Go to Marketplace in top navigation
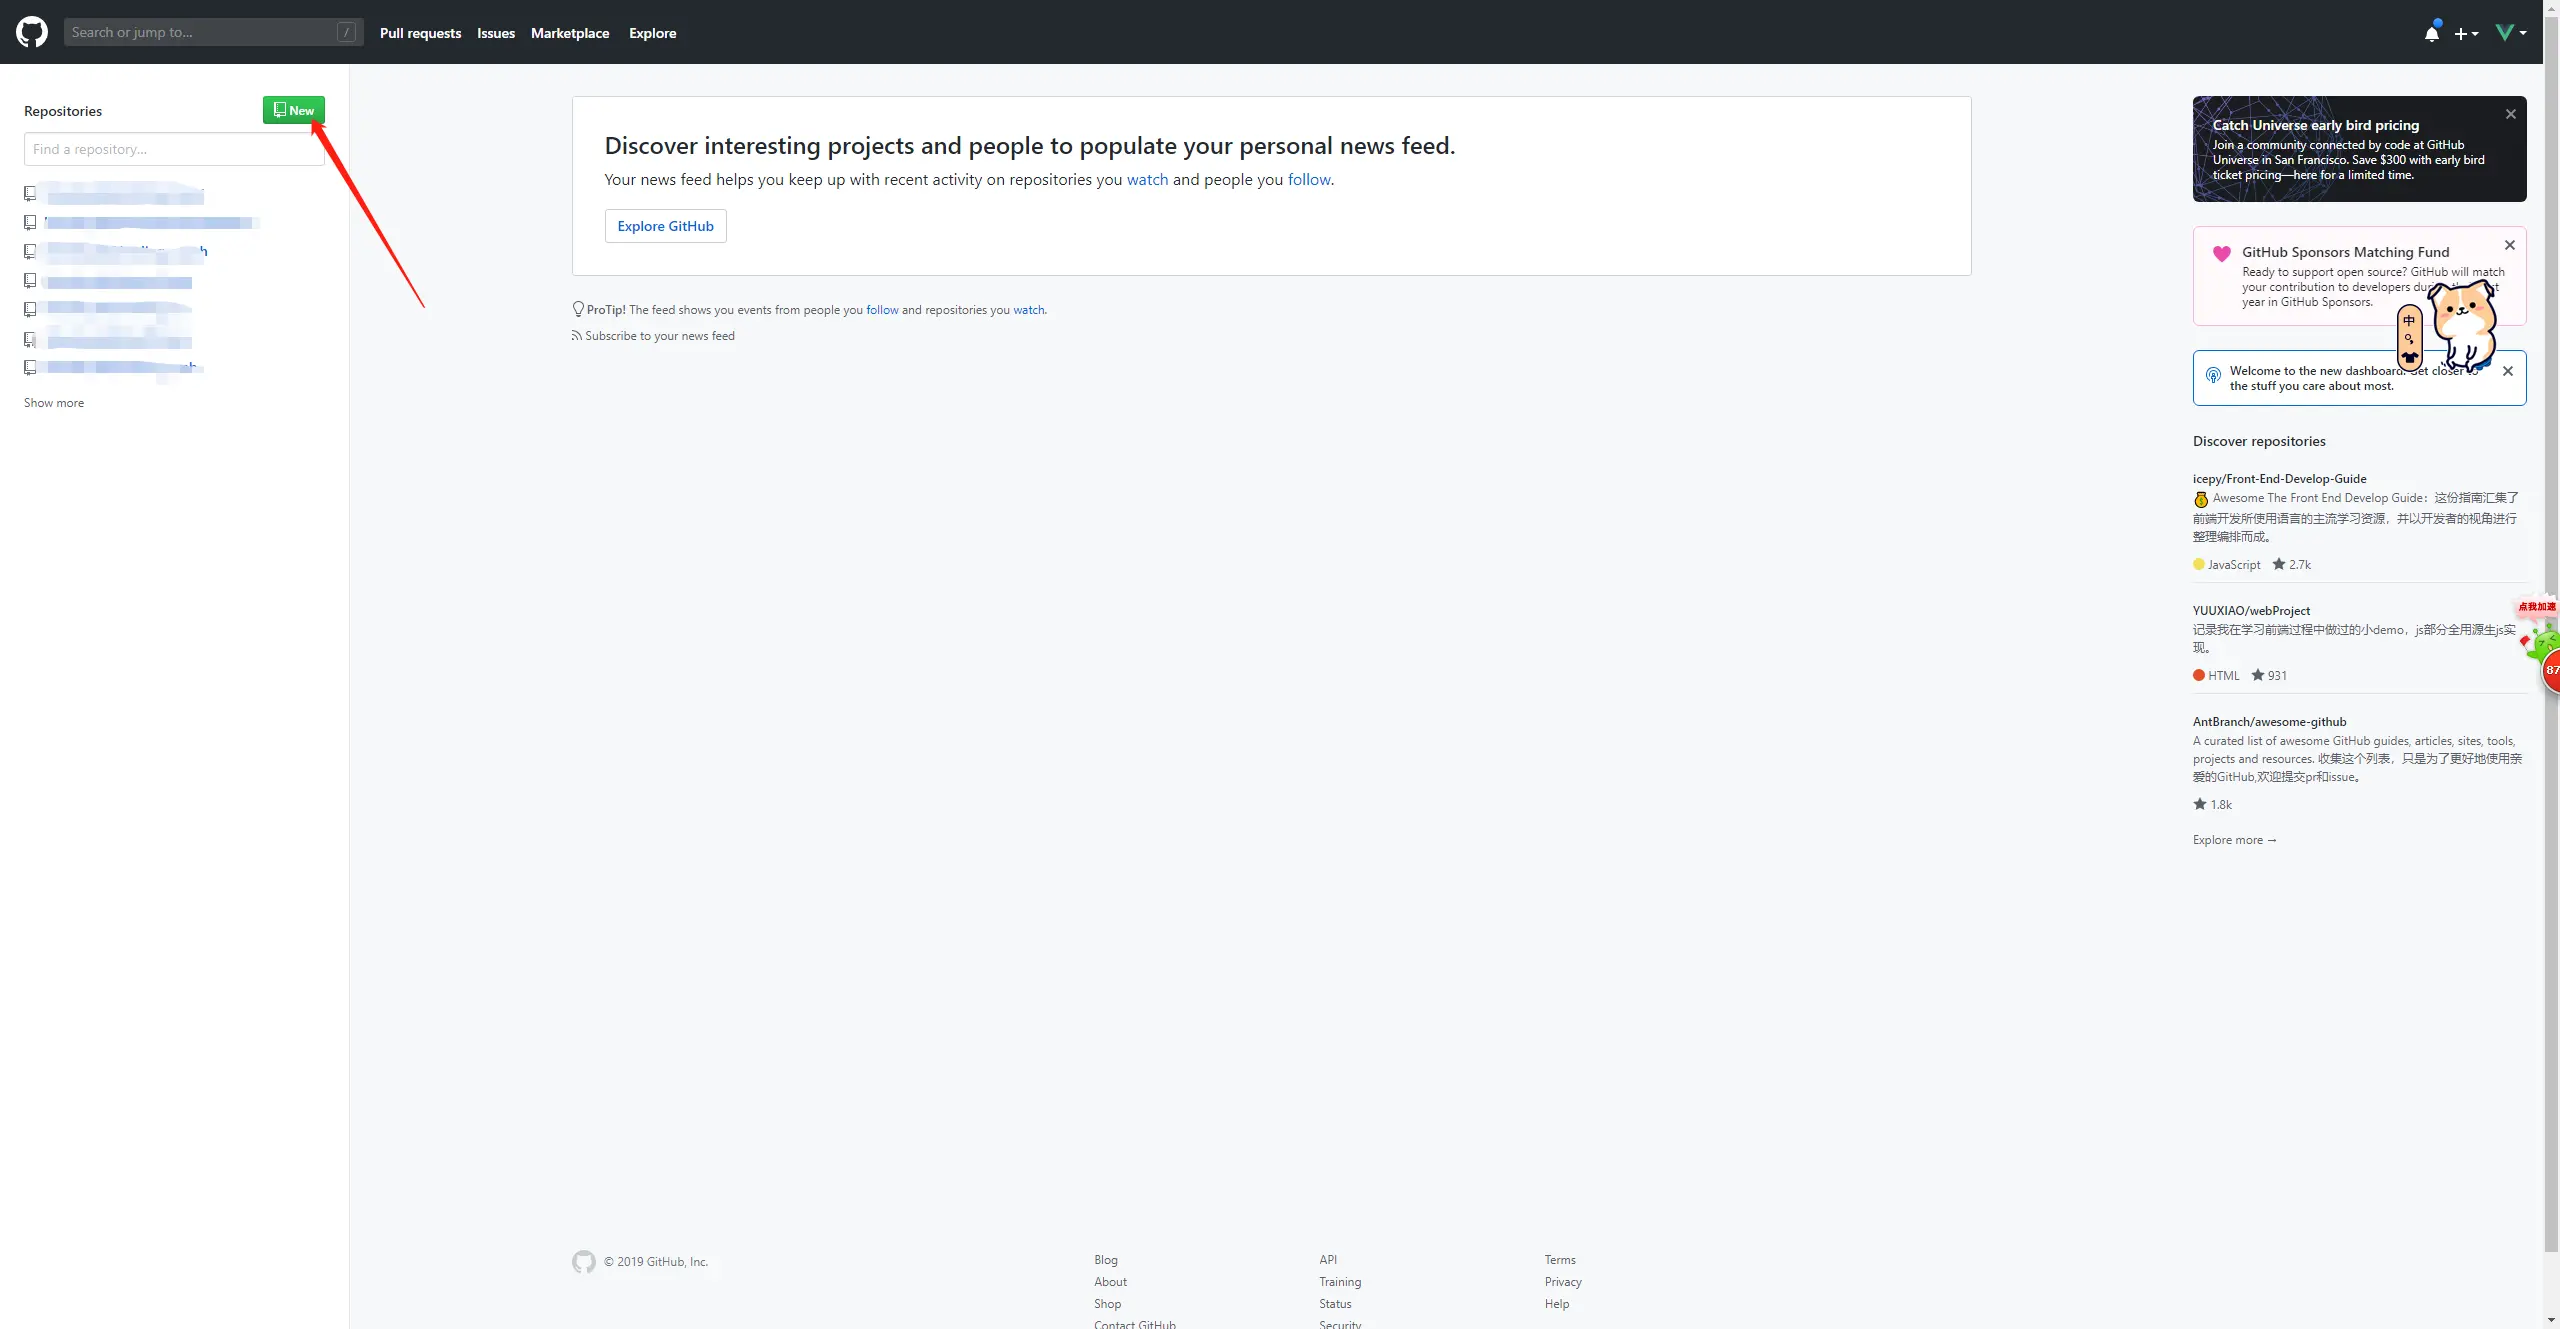The height and width of the screenshot is (1329, 2560). (569, 33)
